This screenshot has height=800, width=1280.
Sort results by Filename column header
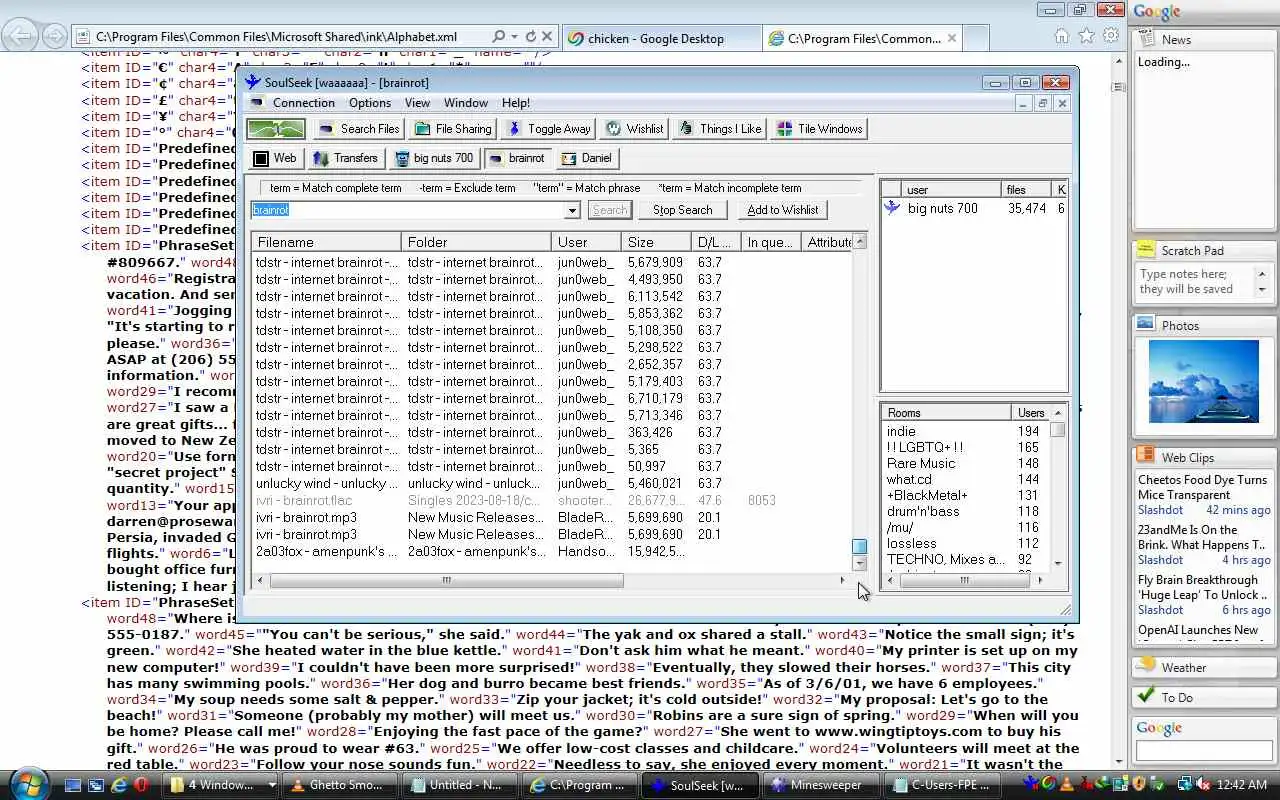326,242
